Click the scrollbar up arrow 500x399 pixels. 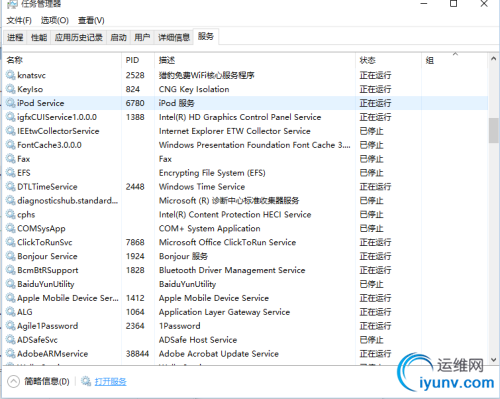pyautogui.click(x=494, y=59)
